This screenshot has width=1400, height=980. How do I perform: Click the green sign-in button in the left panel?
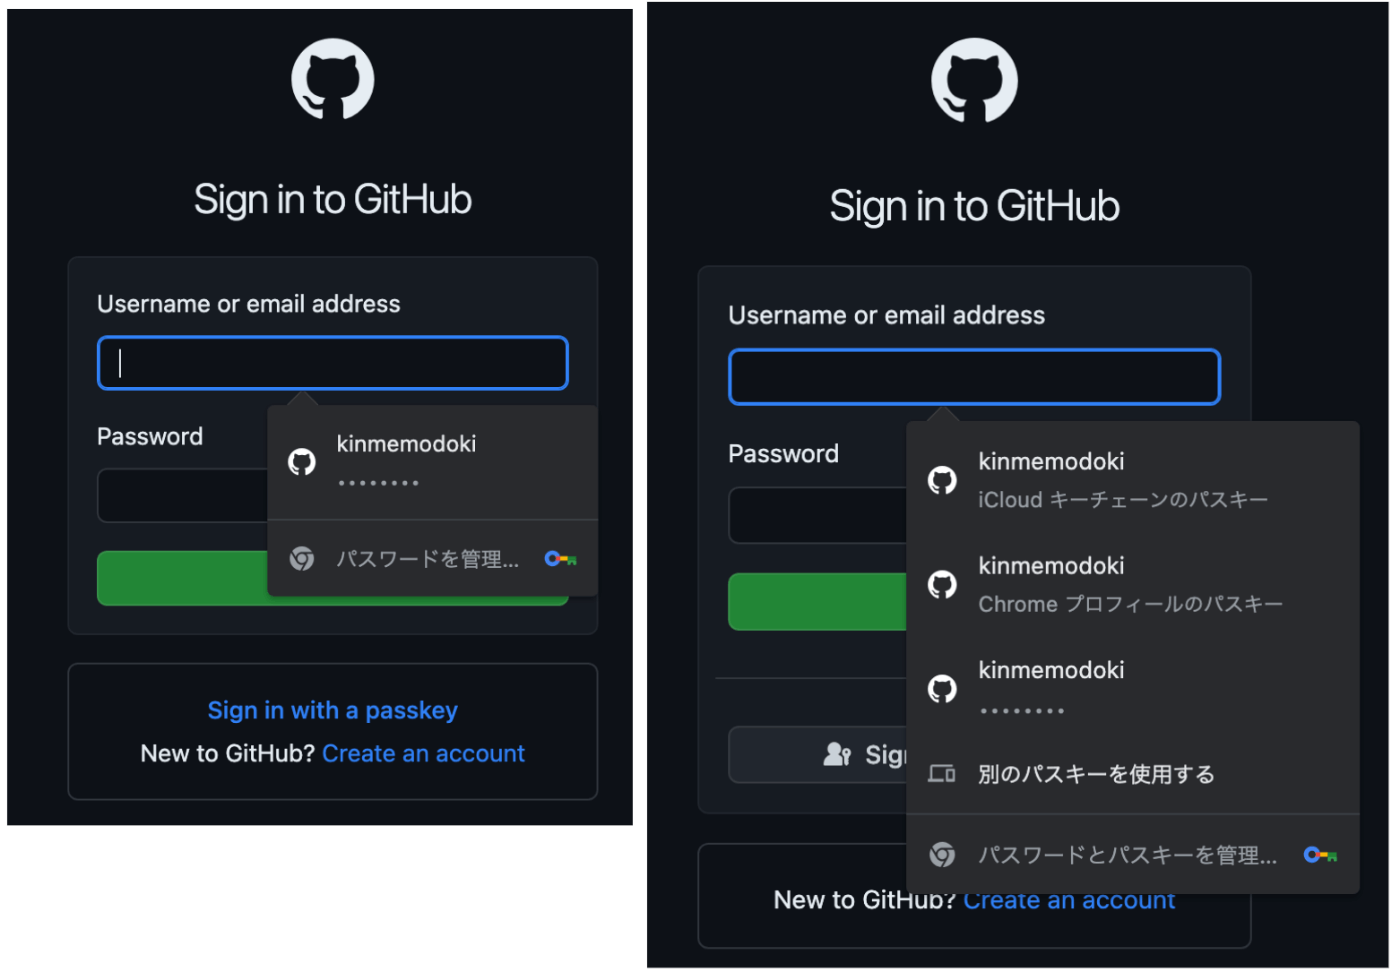pyautogui.click(x=182, y=578)
